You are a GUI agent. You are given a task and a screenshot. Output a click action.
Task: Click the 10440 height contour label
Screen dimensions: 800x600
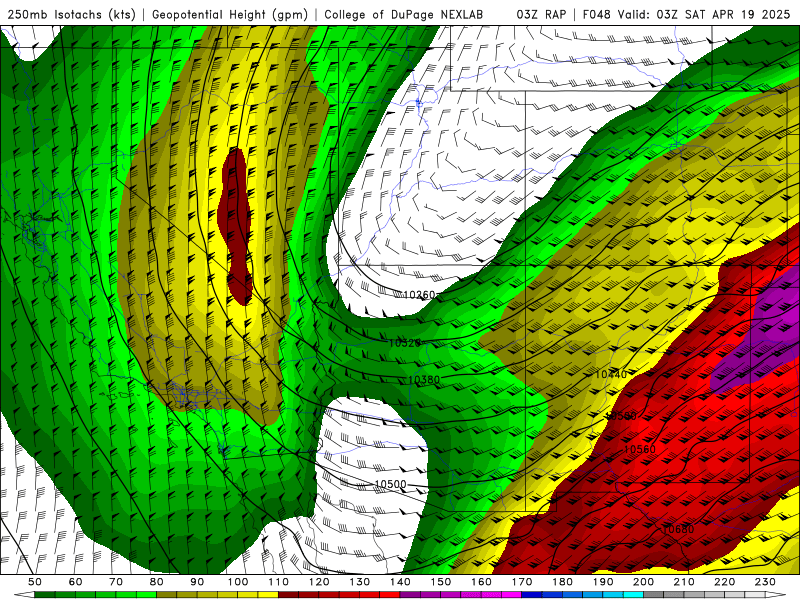click(611, 374)
